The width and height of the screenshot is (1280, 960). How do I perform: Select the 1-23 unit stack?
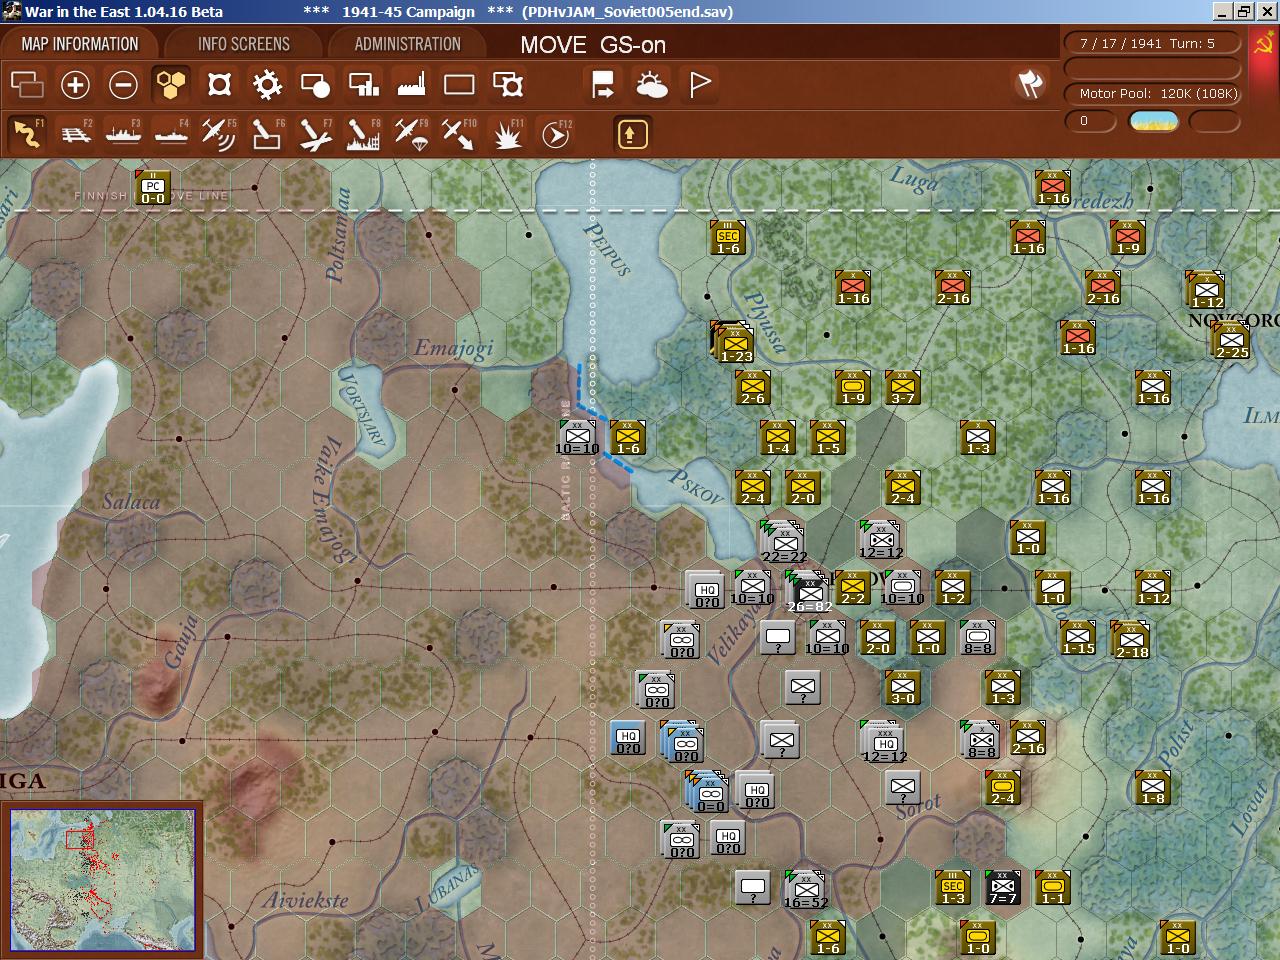click(735, 341)
